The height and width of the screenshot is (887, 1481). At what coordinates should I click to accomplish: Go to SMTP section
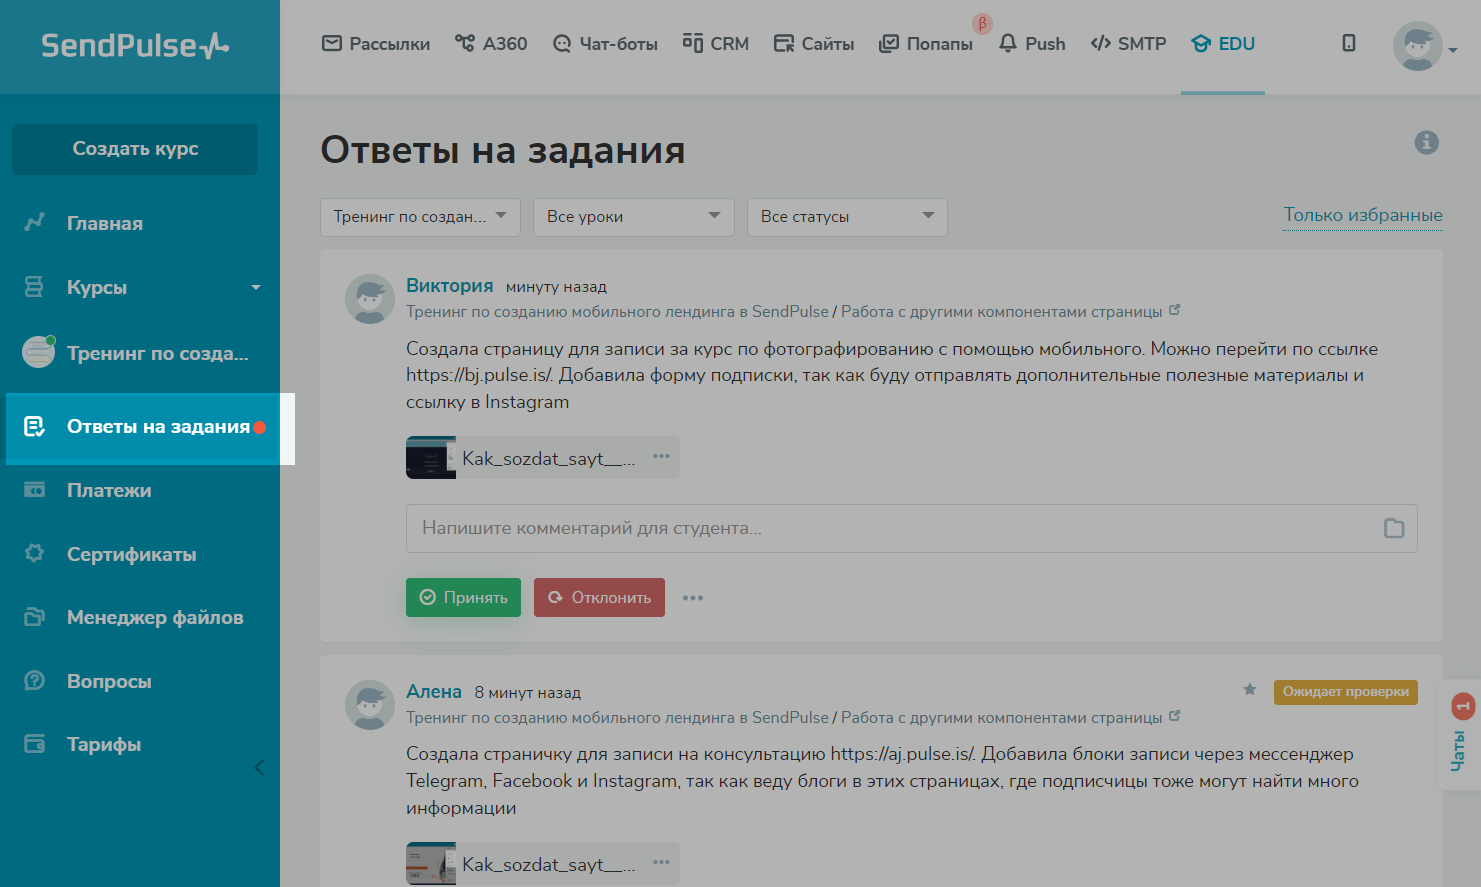pos(1129,44)
